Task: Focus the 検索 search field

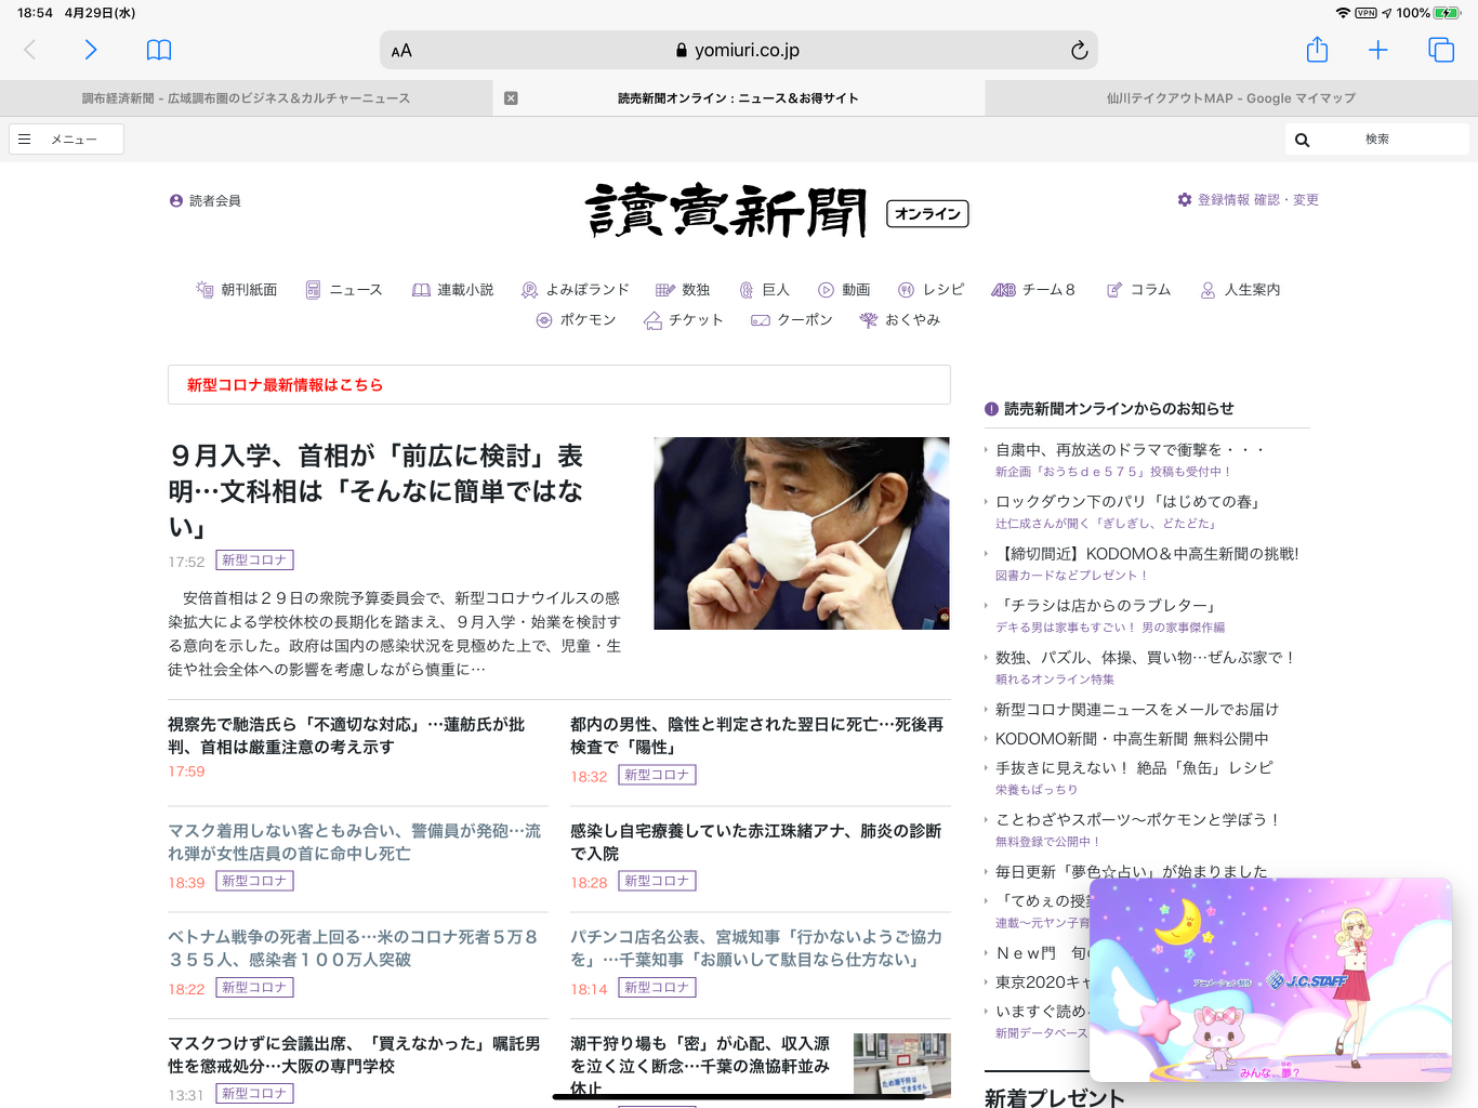Action: point(1377,139)
